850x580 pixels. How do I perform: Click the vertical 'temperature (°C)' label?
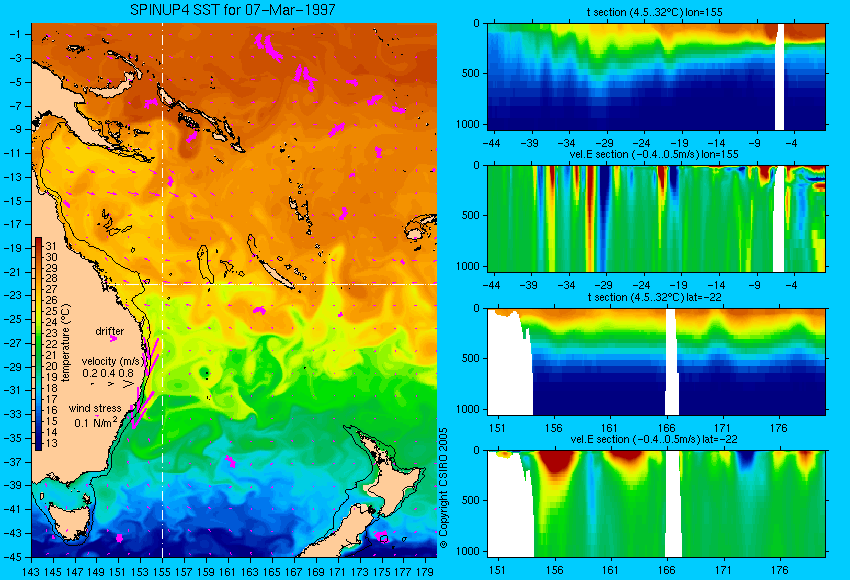click(66, 343)
